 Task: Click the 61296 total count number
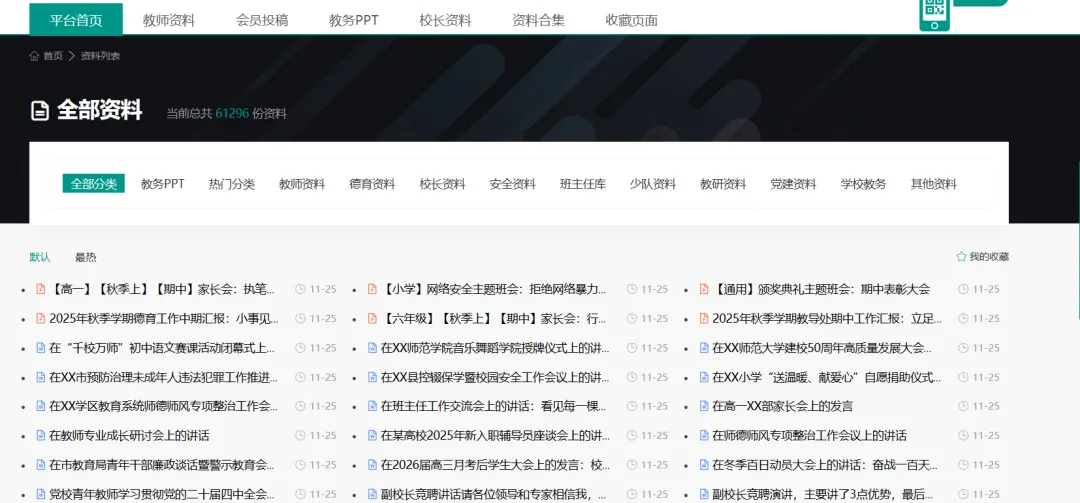[232, 114]
